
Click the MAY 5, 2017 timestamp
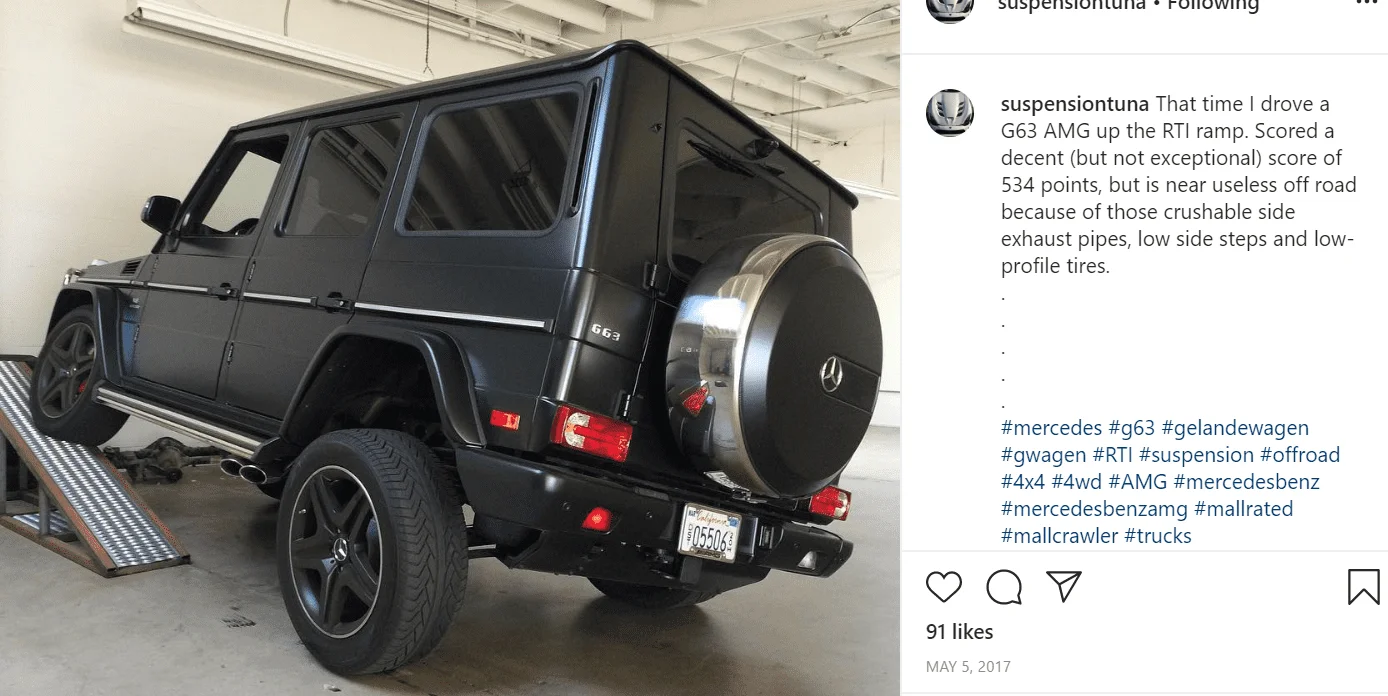pos(969,666)
